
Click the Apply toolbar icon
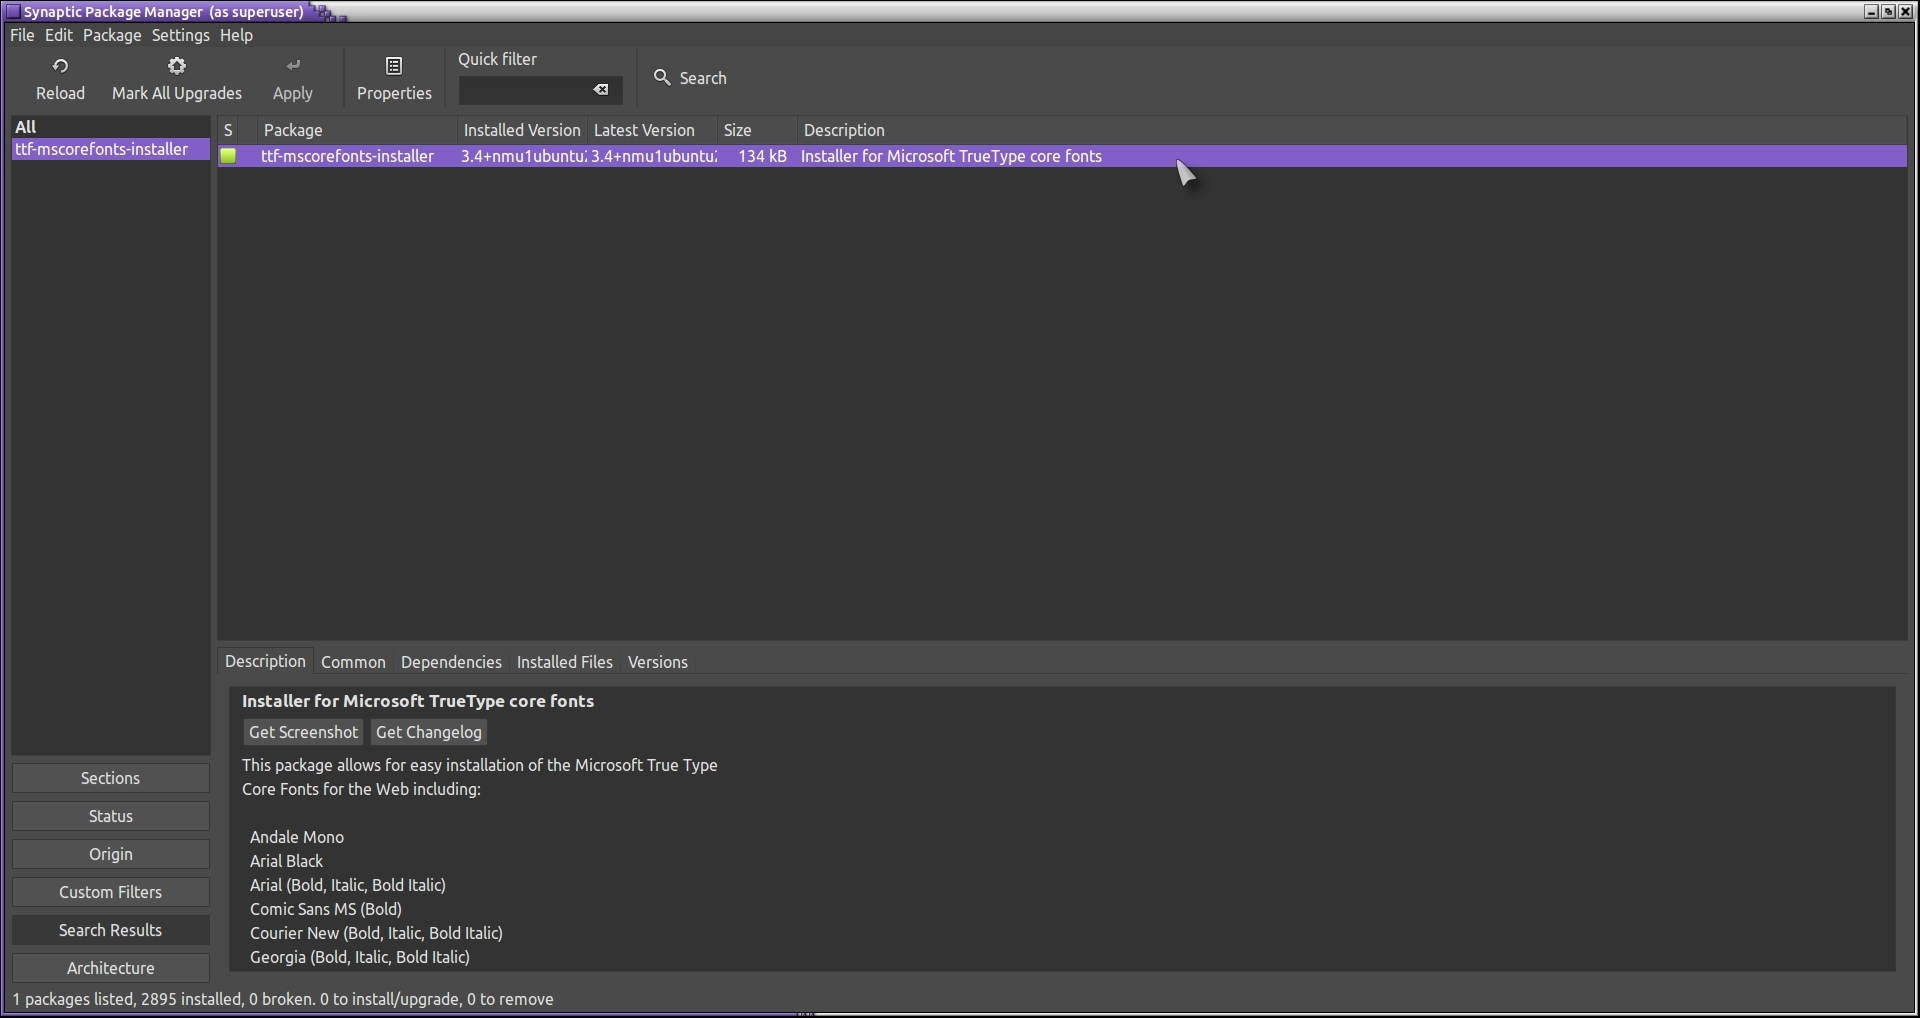click(293, 66)
